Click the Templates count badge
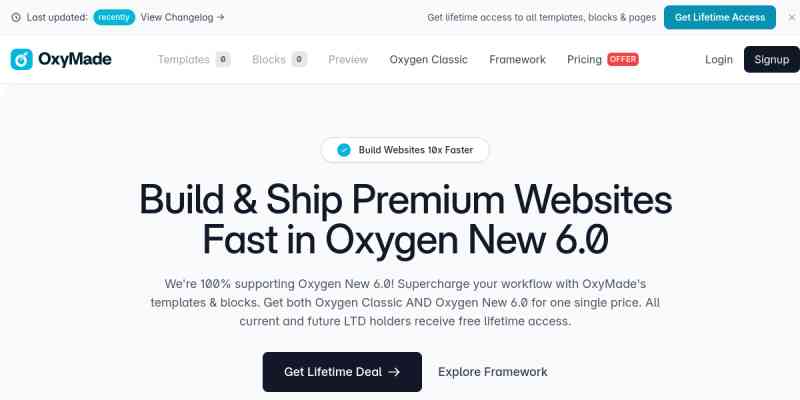Viewport: 800px width, 400px height. (223, 60)
